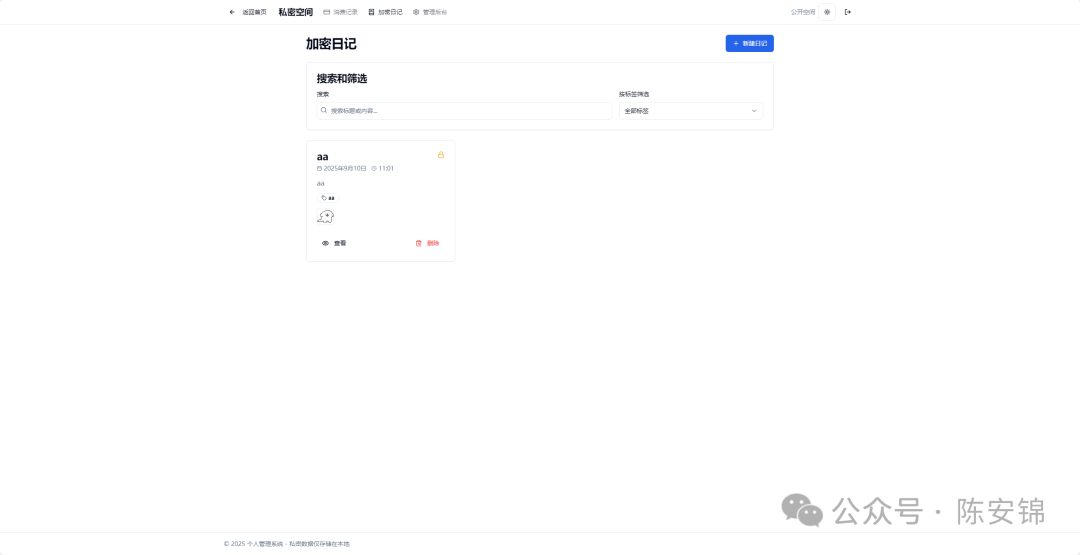Toggle the light/dark theme sun icon
Viewport: 1080px width, 555px height.
[827, 12]
